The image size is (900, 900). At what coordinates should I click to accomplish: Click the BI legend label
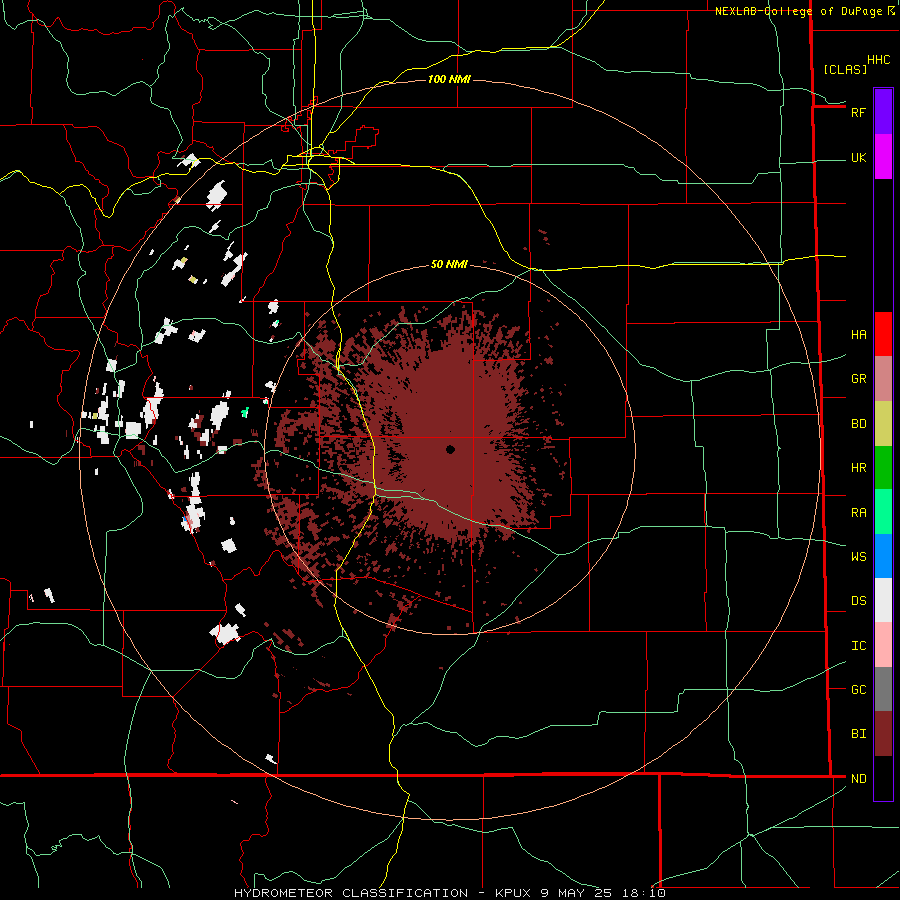pos(858,734)
